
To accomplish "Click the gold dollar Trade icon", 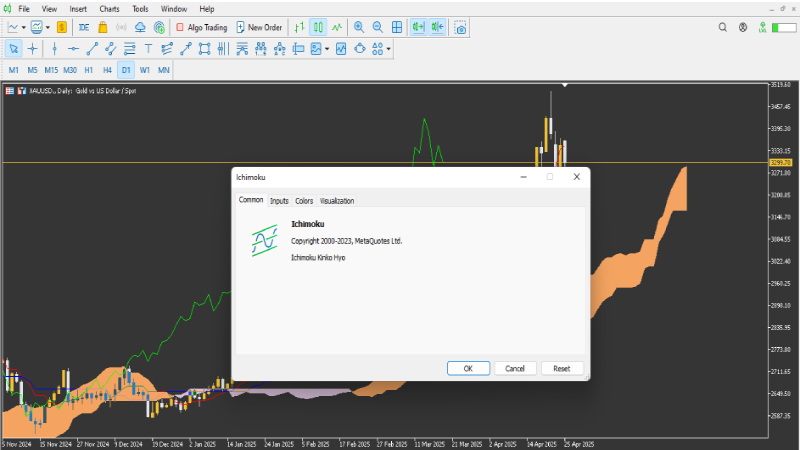I will coord(62,28).
